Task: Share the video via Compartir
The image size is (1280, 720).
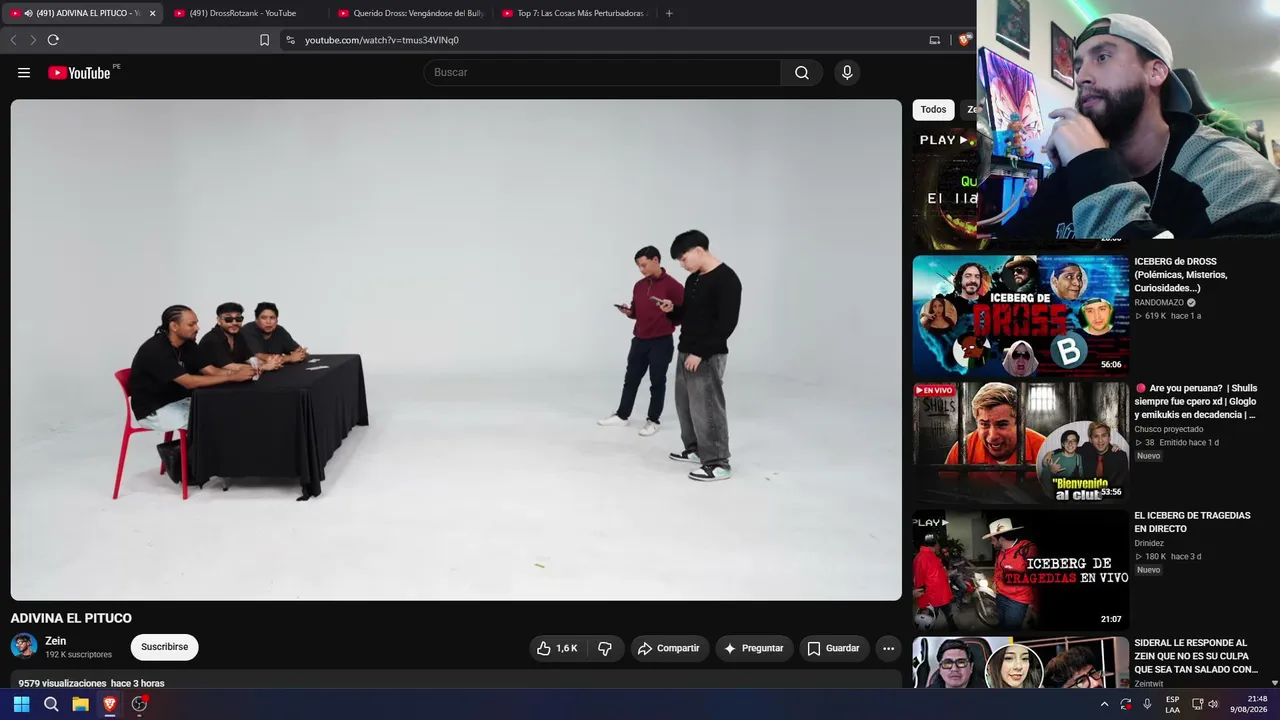Action: click(x=669, y=648)
